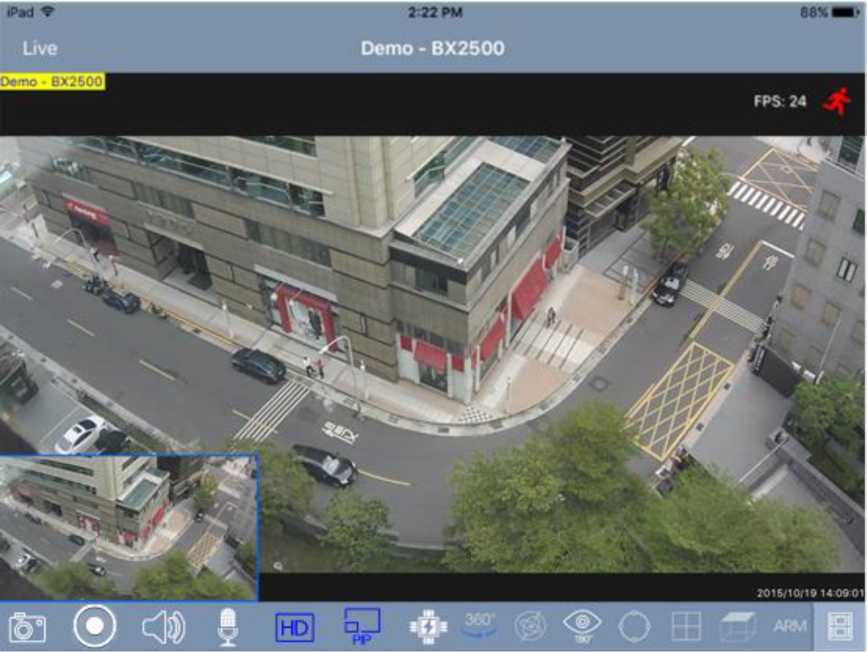Start recording with the record button

tap(95, 627)
